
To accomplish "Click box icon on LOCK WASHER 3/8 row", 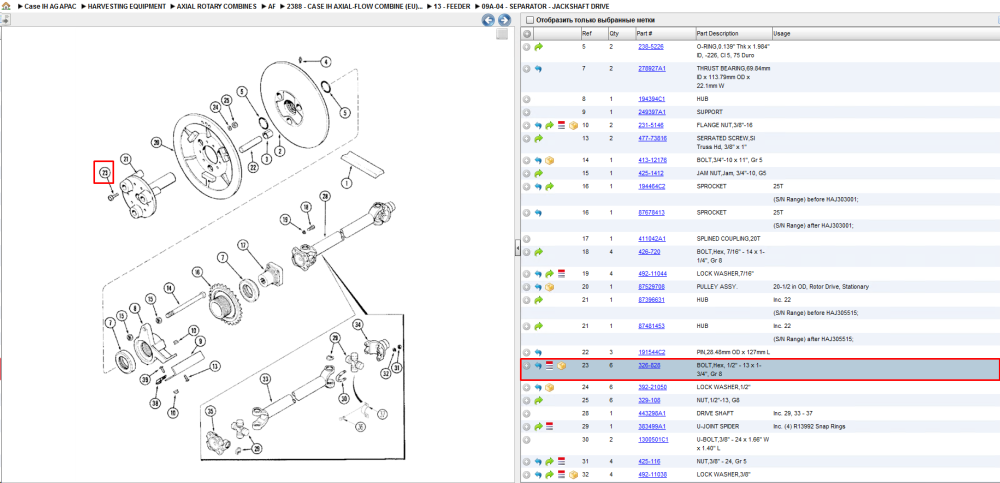I will [573, 475].
